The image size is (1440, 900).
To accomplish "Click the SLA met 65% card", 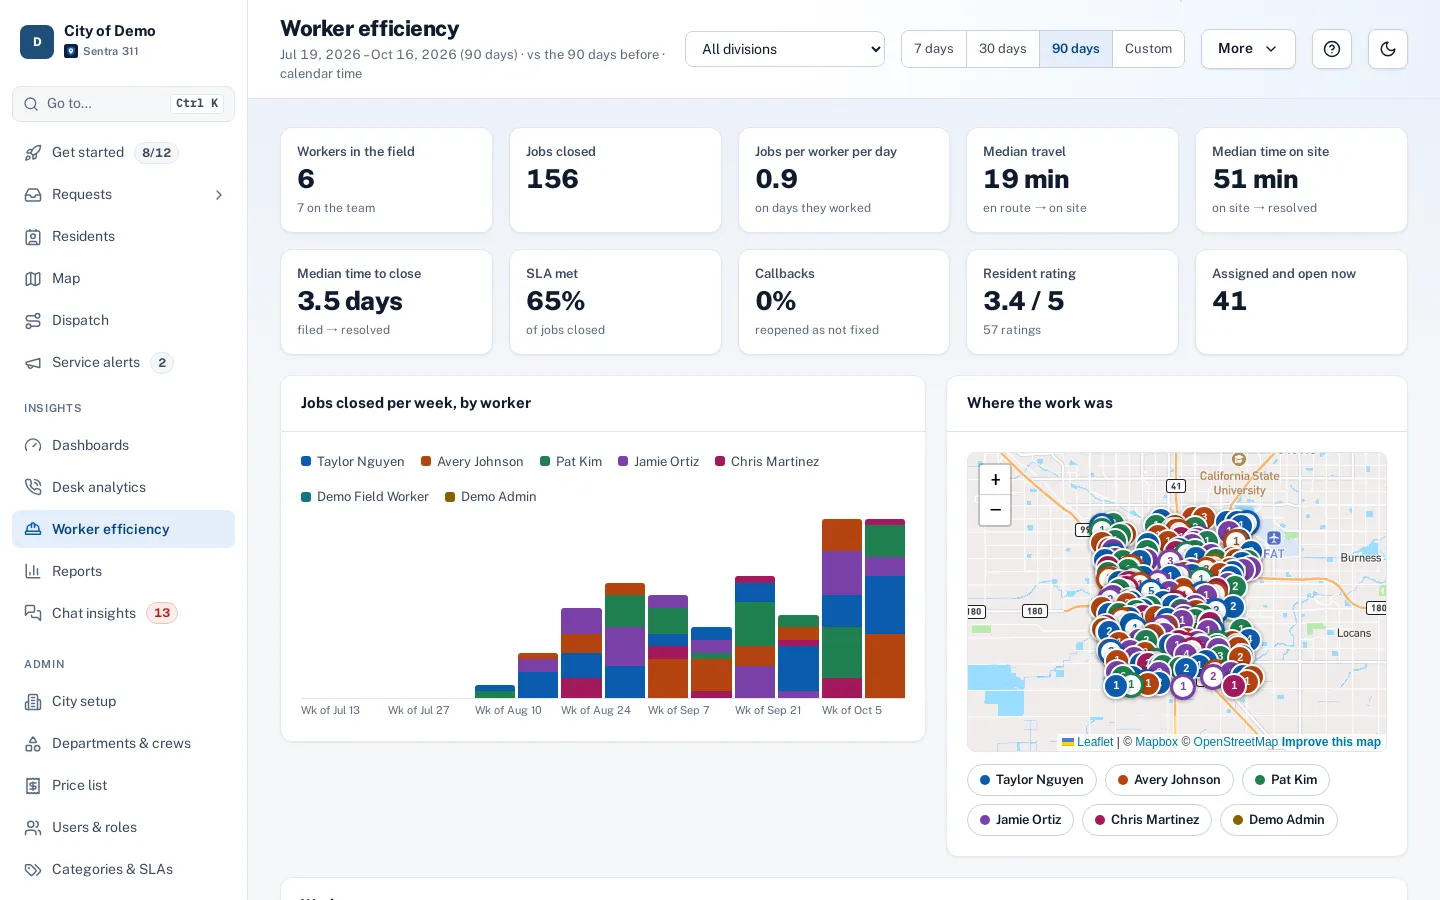I will tap(615, 302).
